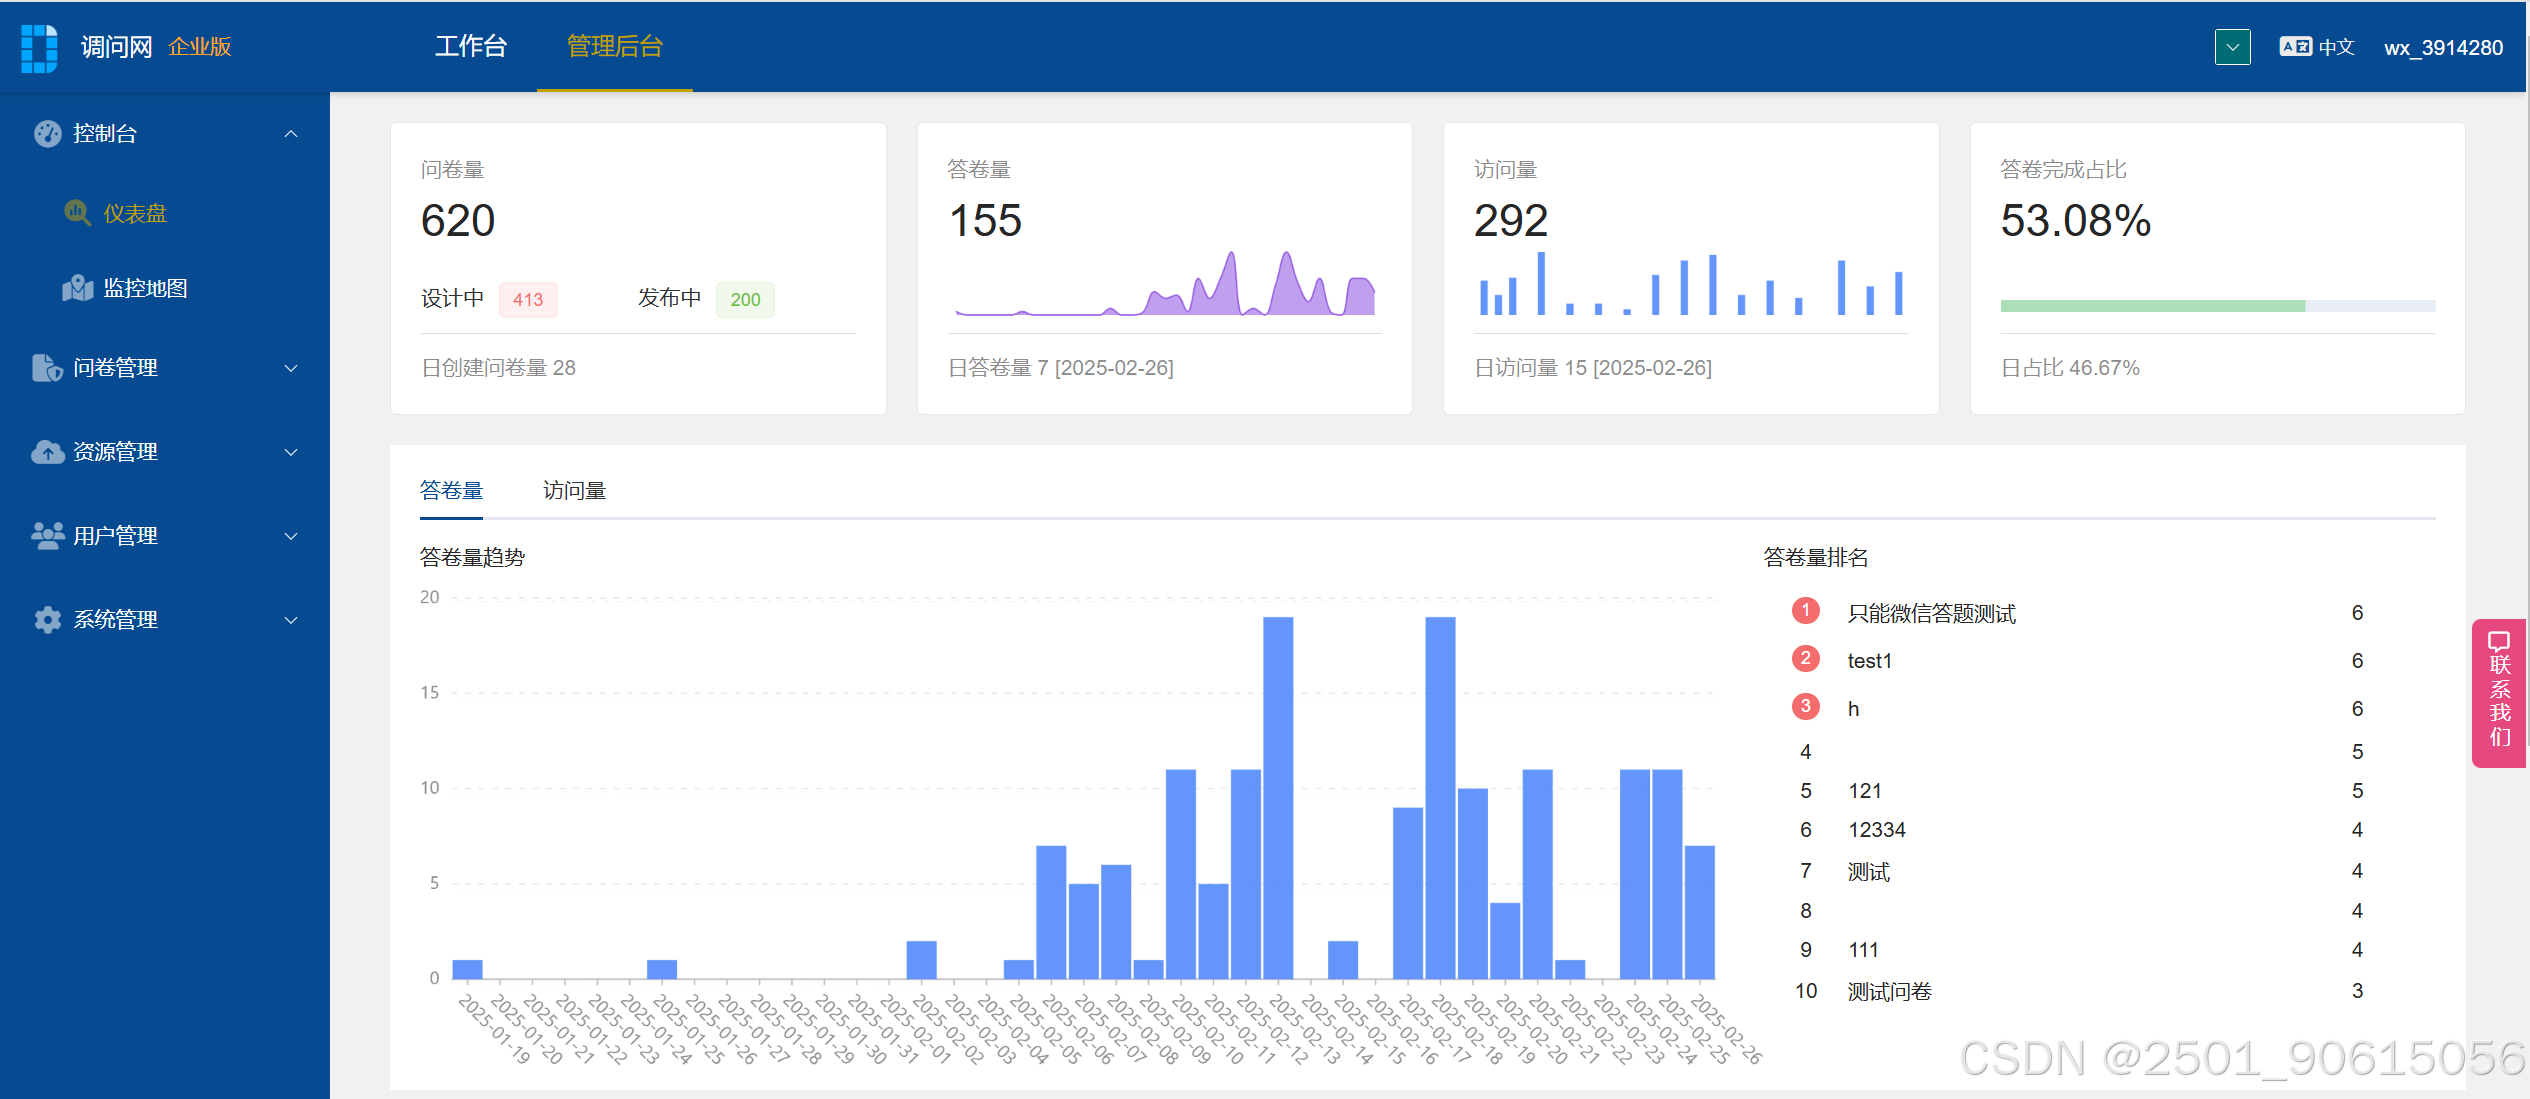This screenshot has width=2530, height=1099.
Task: Click the 仪表盘 chart magnifier icon
Action: [x=77, y=212]
